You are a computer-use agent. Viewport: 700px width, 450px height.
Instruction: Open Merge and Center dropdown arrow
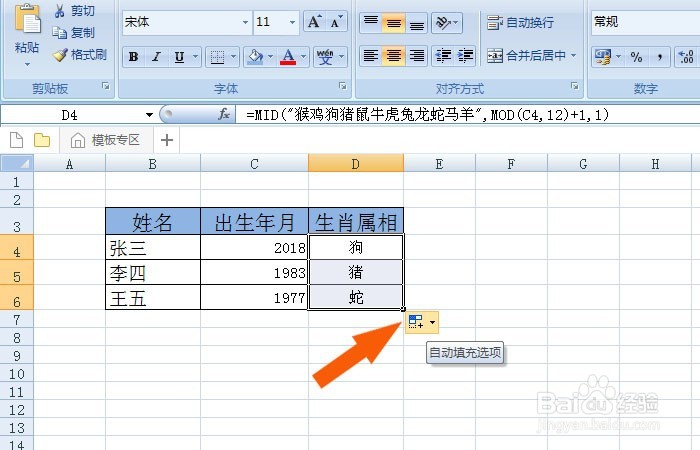point(574,56)
